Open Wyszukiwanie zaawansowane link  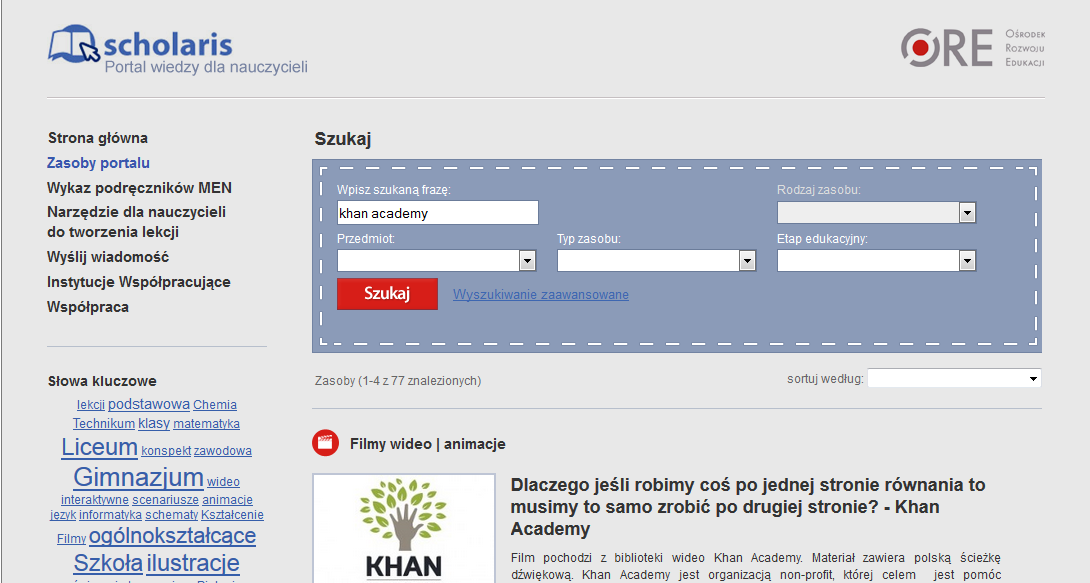point(541,295)
